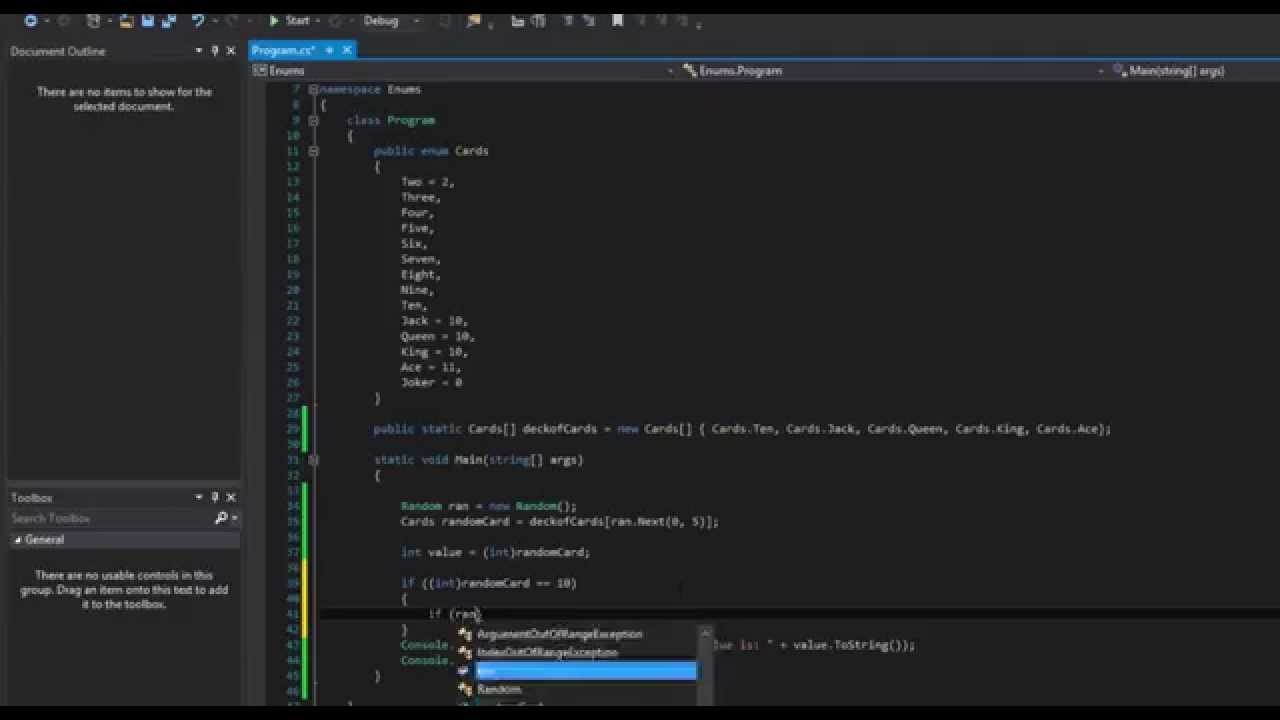
Task: Open the Debug configuration dropdown
Action: coord(391,20)
